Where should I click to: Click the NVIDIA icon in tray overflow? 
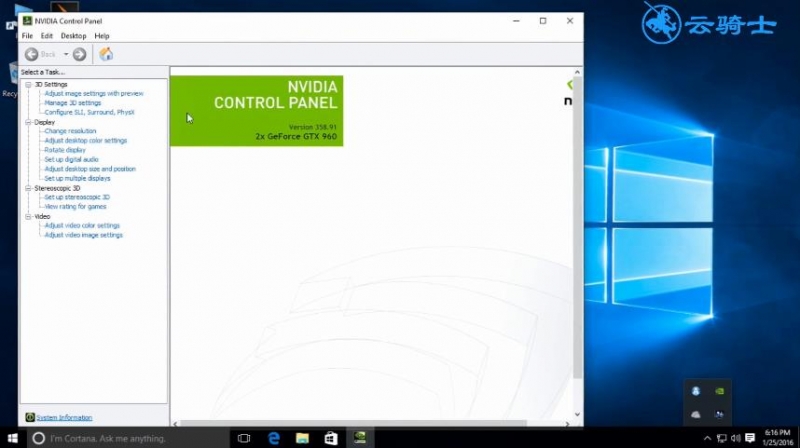click(x=719, y=391)
